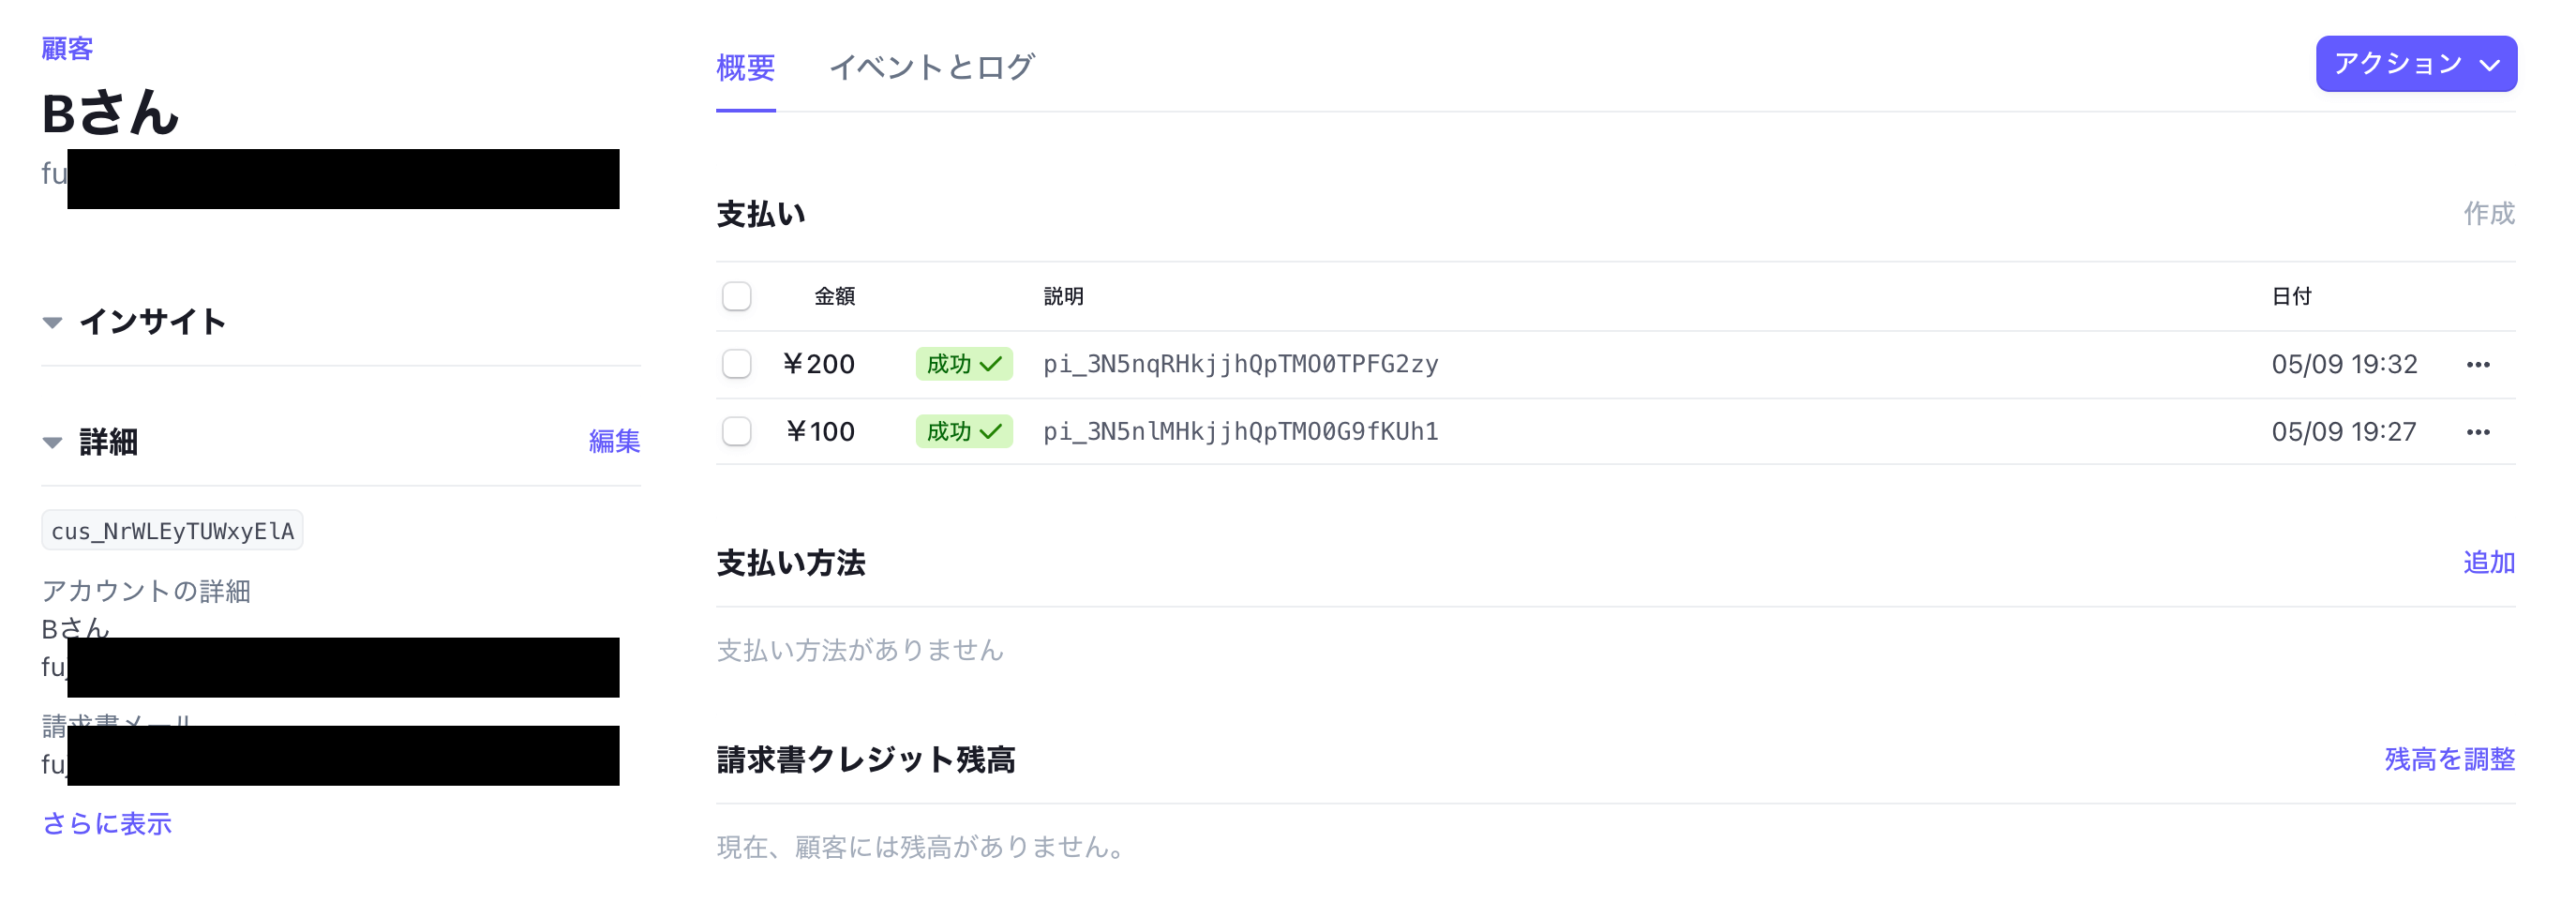Viewport: 2576px width, 902px height.
Task: Click 編集 to edit customer details
Action: click(614, 441)
